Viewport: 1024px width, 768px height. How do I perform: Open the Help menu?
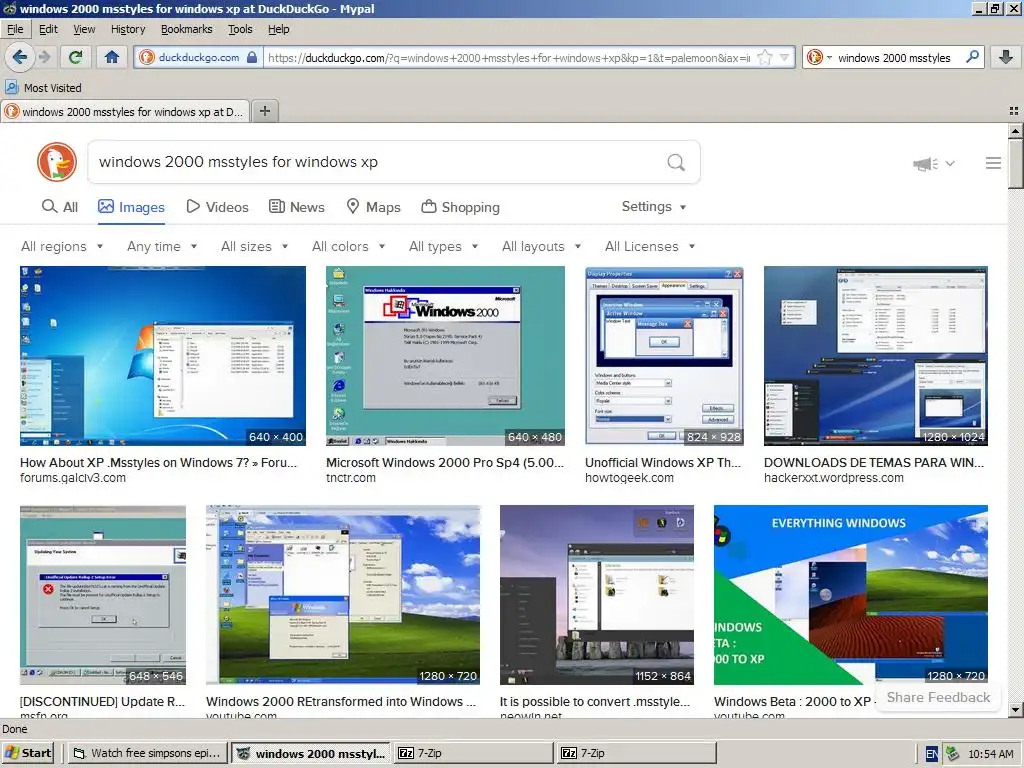[279, 29]
